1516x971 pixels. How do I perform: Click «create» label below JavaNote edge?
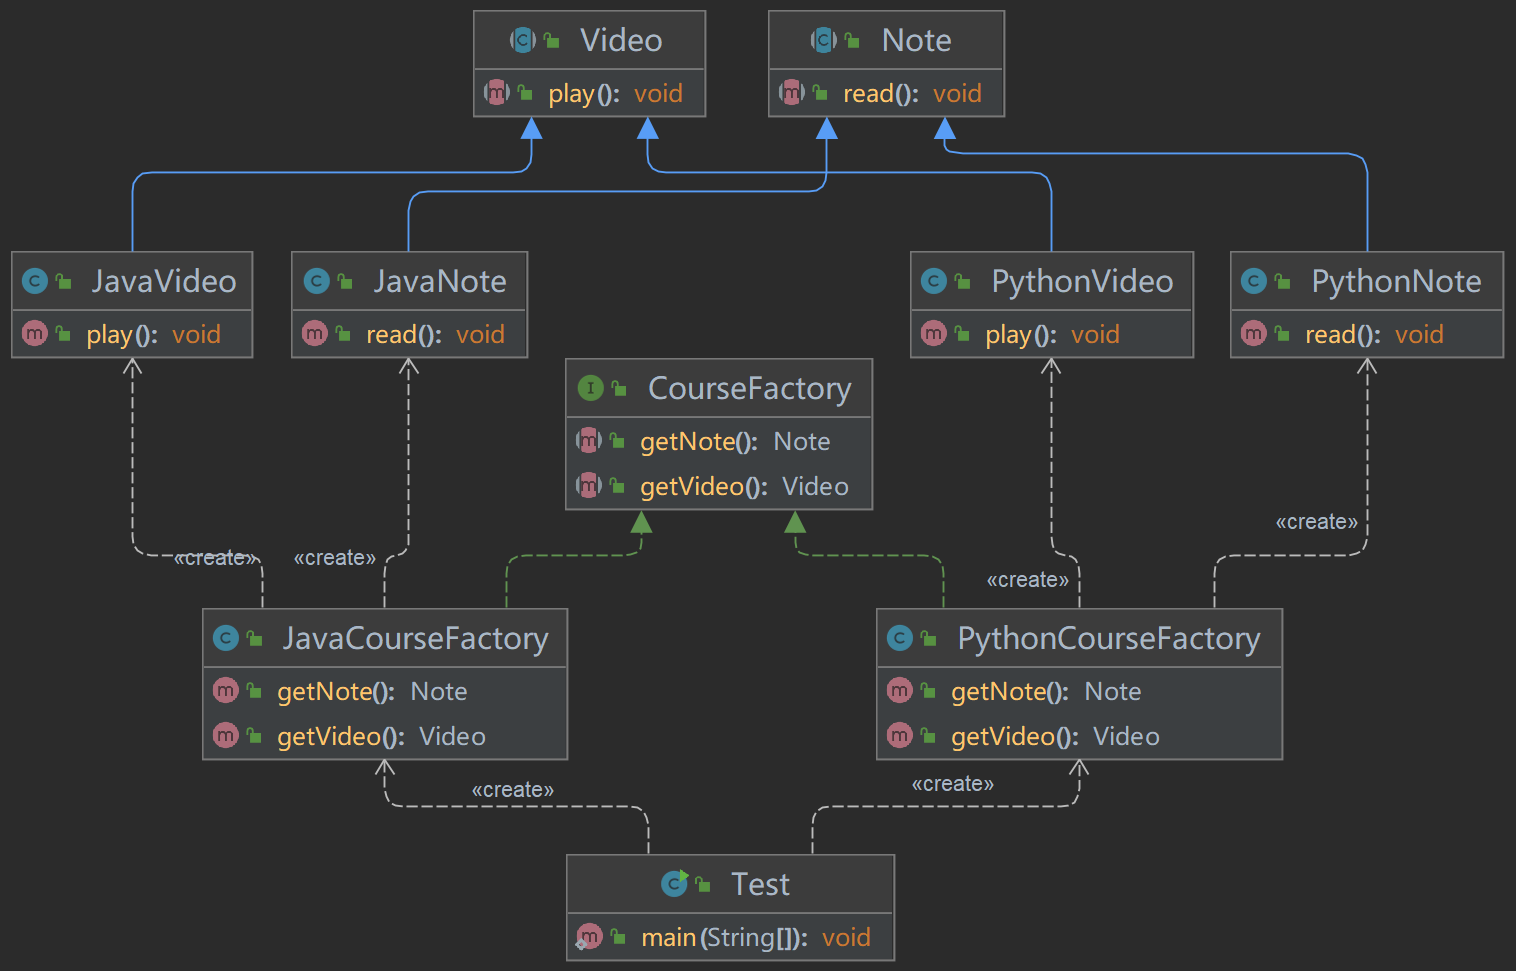334,558
